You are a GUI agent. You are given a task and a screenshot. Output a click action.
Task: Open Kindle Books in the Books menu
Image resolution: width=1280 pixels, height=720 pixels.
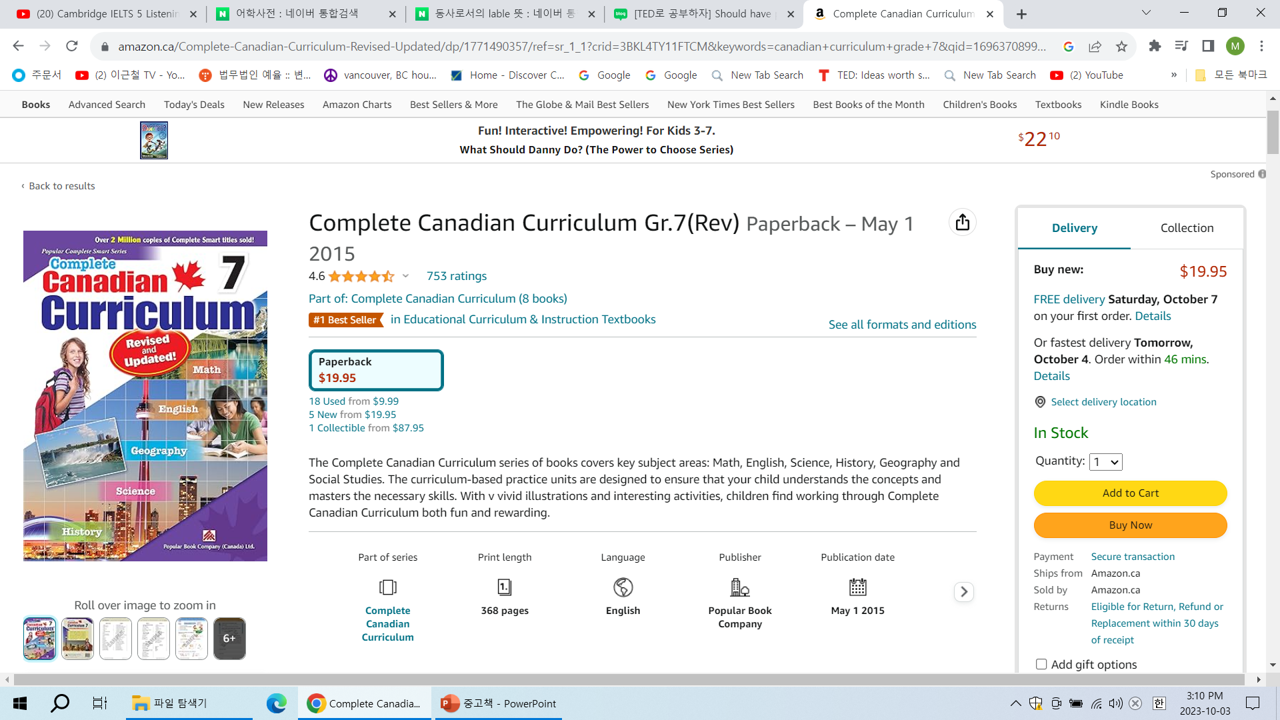pos(1129,104)
